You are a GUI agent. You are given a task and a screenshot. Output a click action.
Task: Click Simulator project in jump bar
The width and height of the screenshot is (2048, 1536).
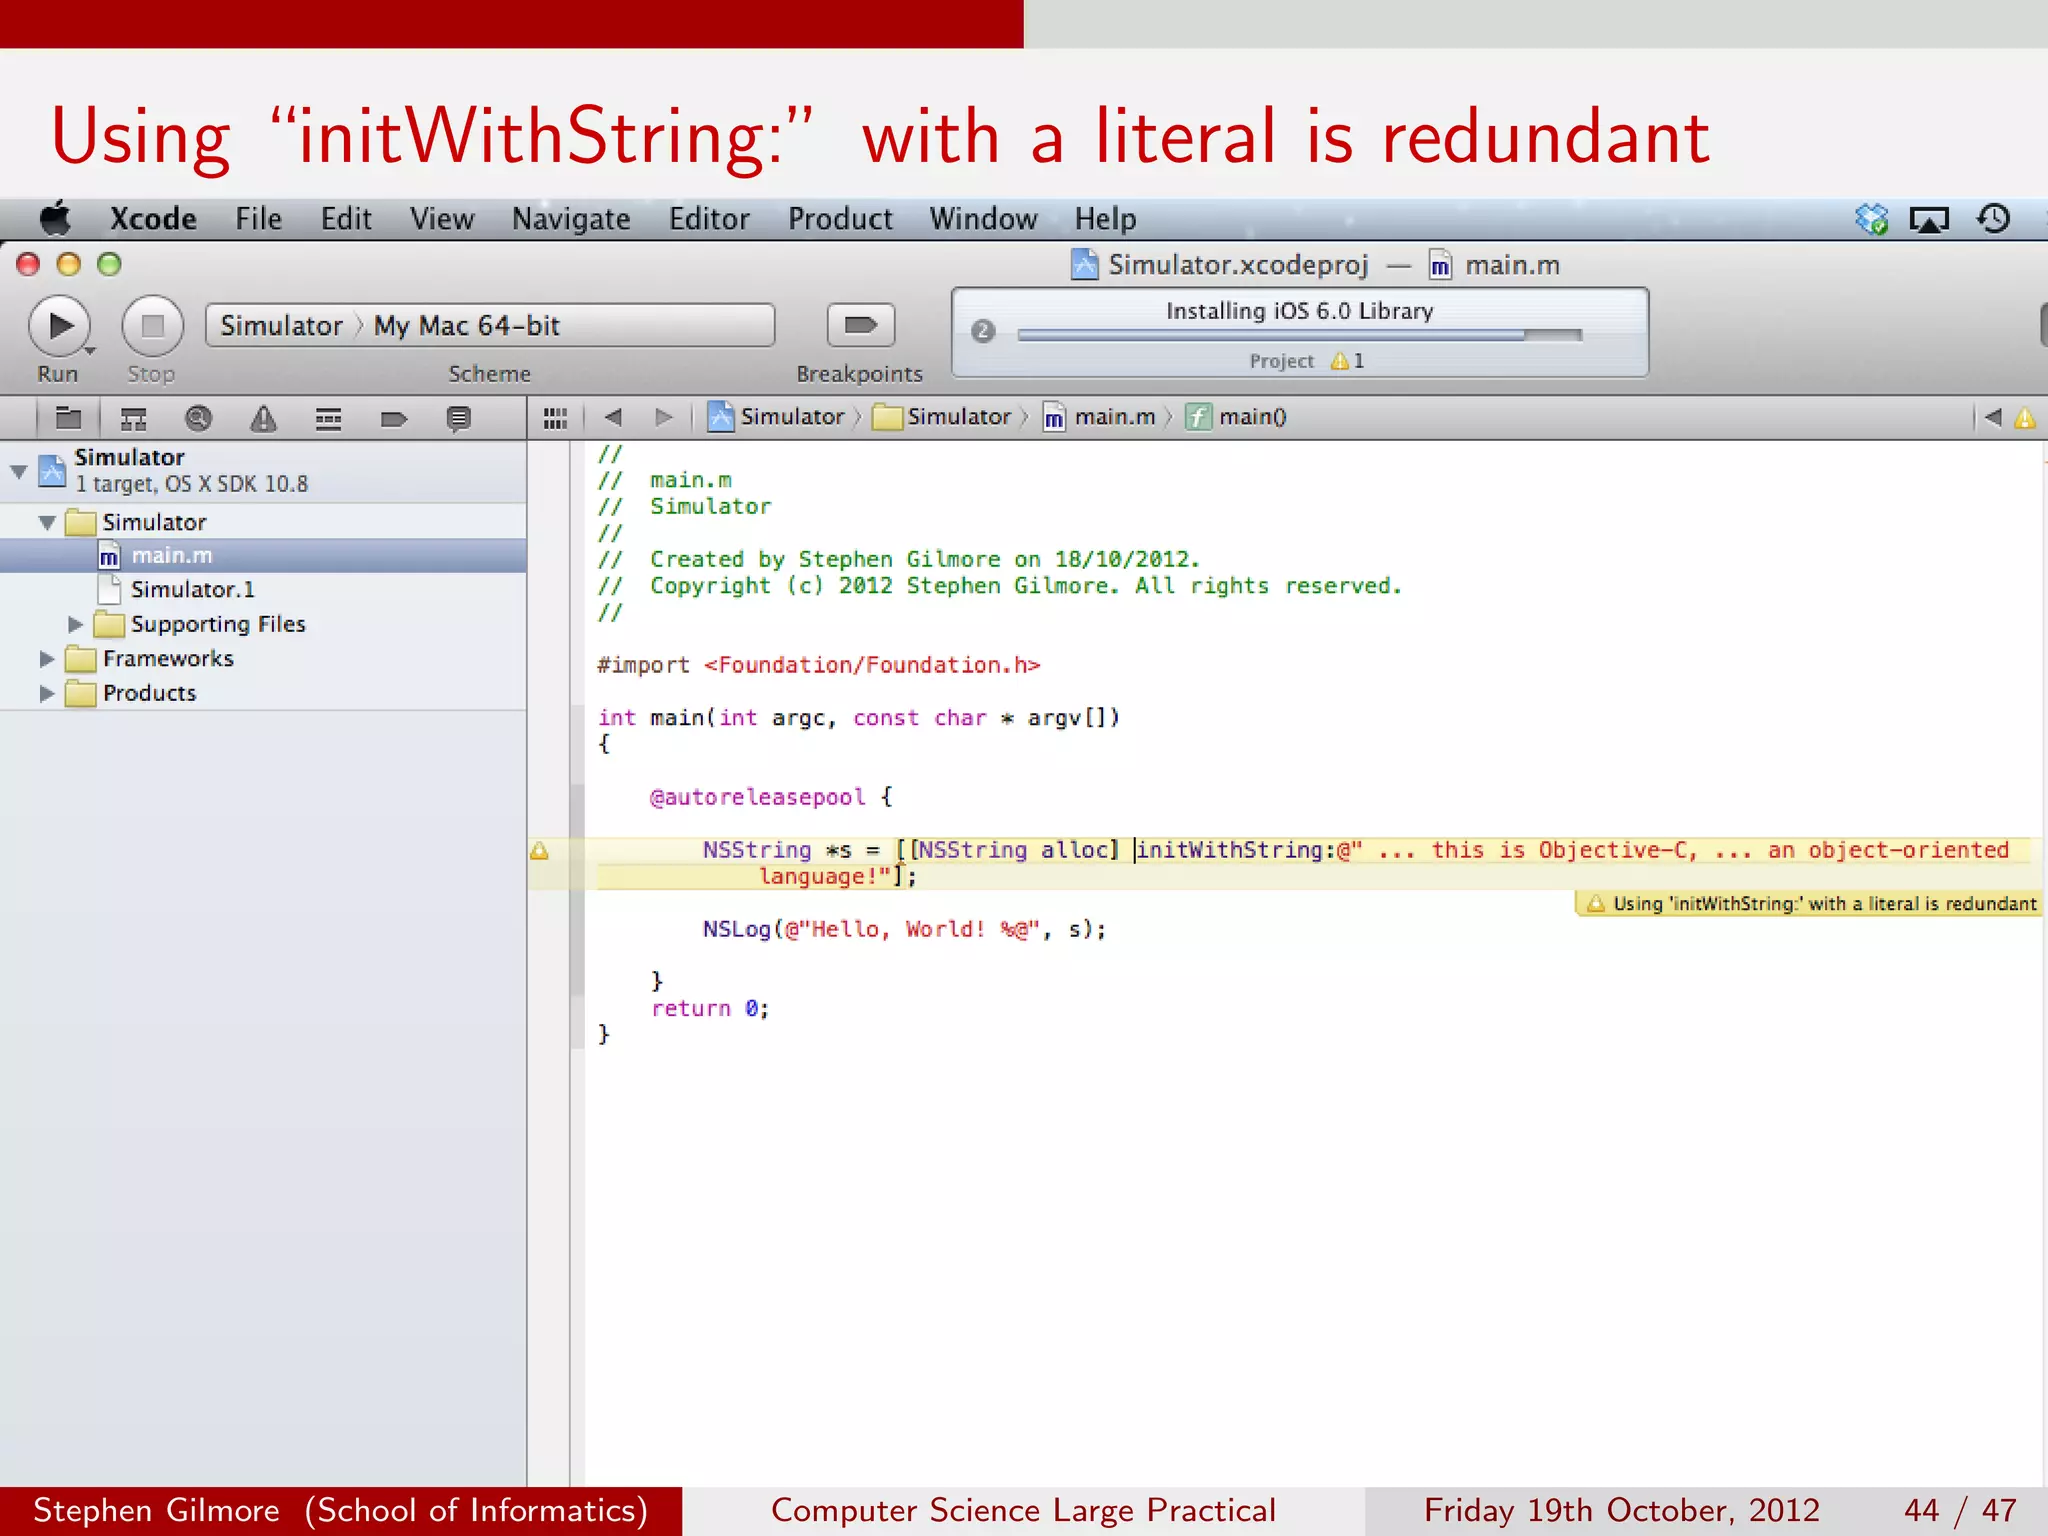[x=776, y=417]
